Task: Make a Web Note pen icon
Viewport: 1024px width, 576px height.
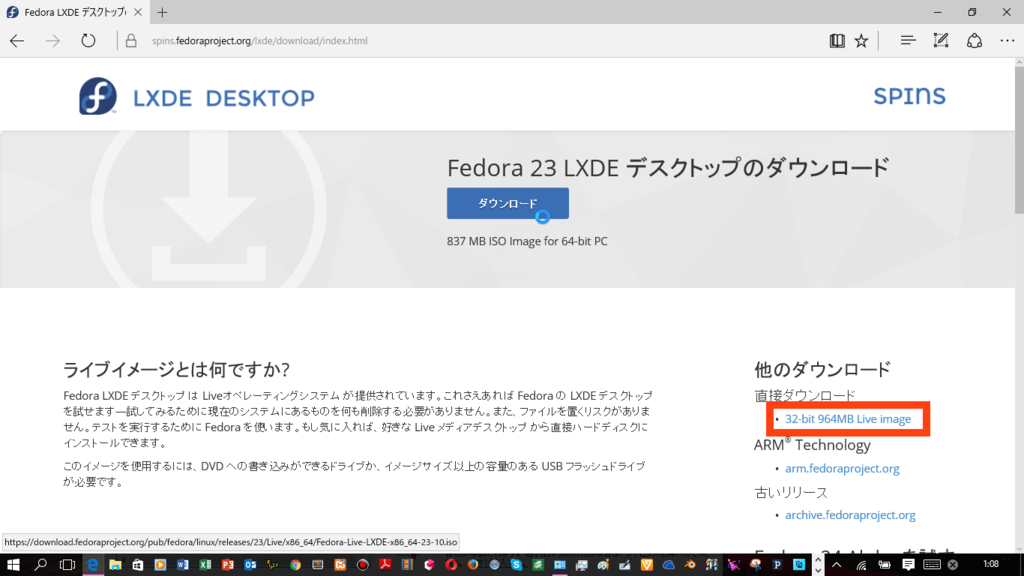Action: (x=940, y=40)
